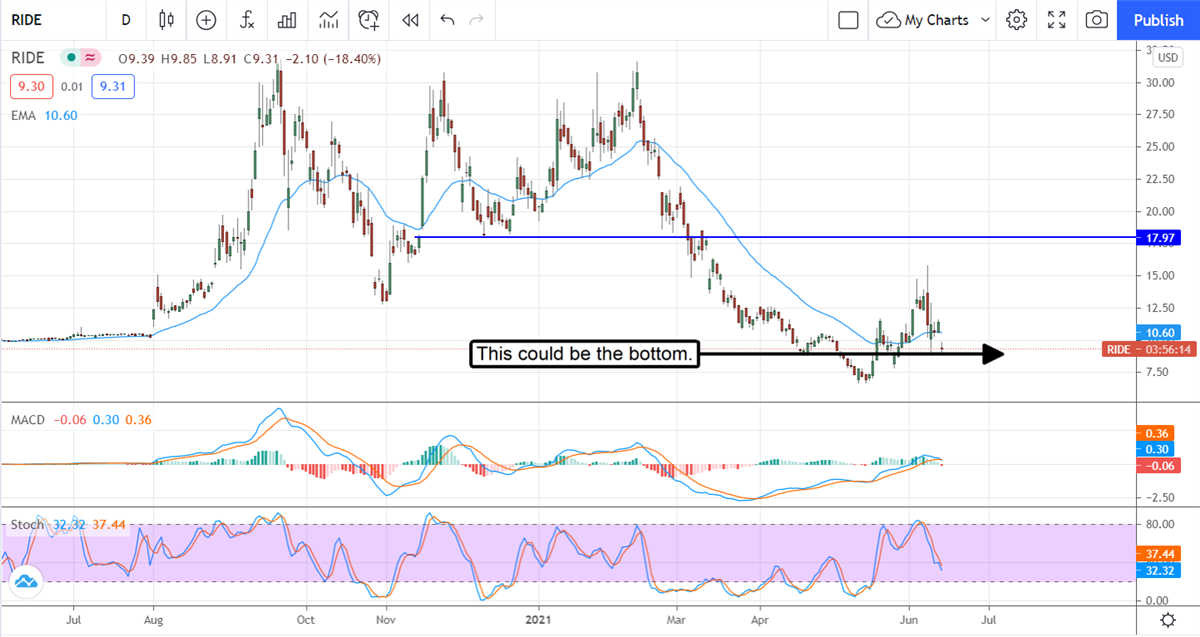1200x637 pixels.
Task: Toggle fullscreen mode for the chart
Action: coord(1057,20)
